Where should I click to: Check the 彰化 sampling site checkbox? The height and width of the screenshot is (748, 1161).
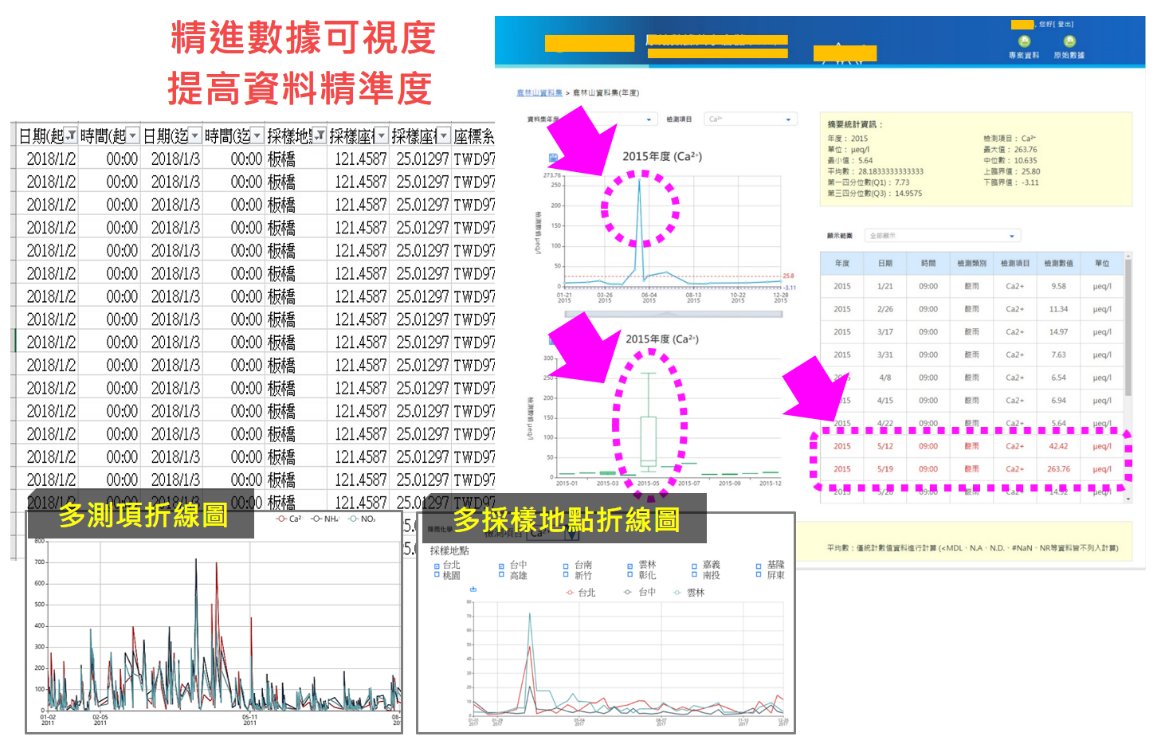coord(630,575)
